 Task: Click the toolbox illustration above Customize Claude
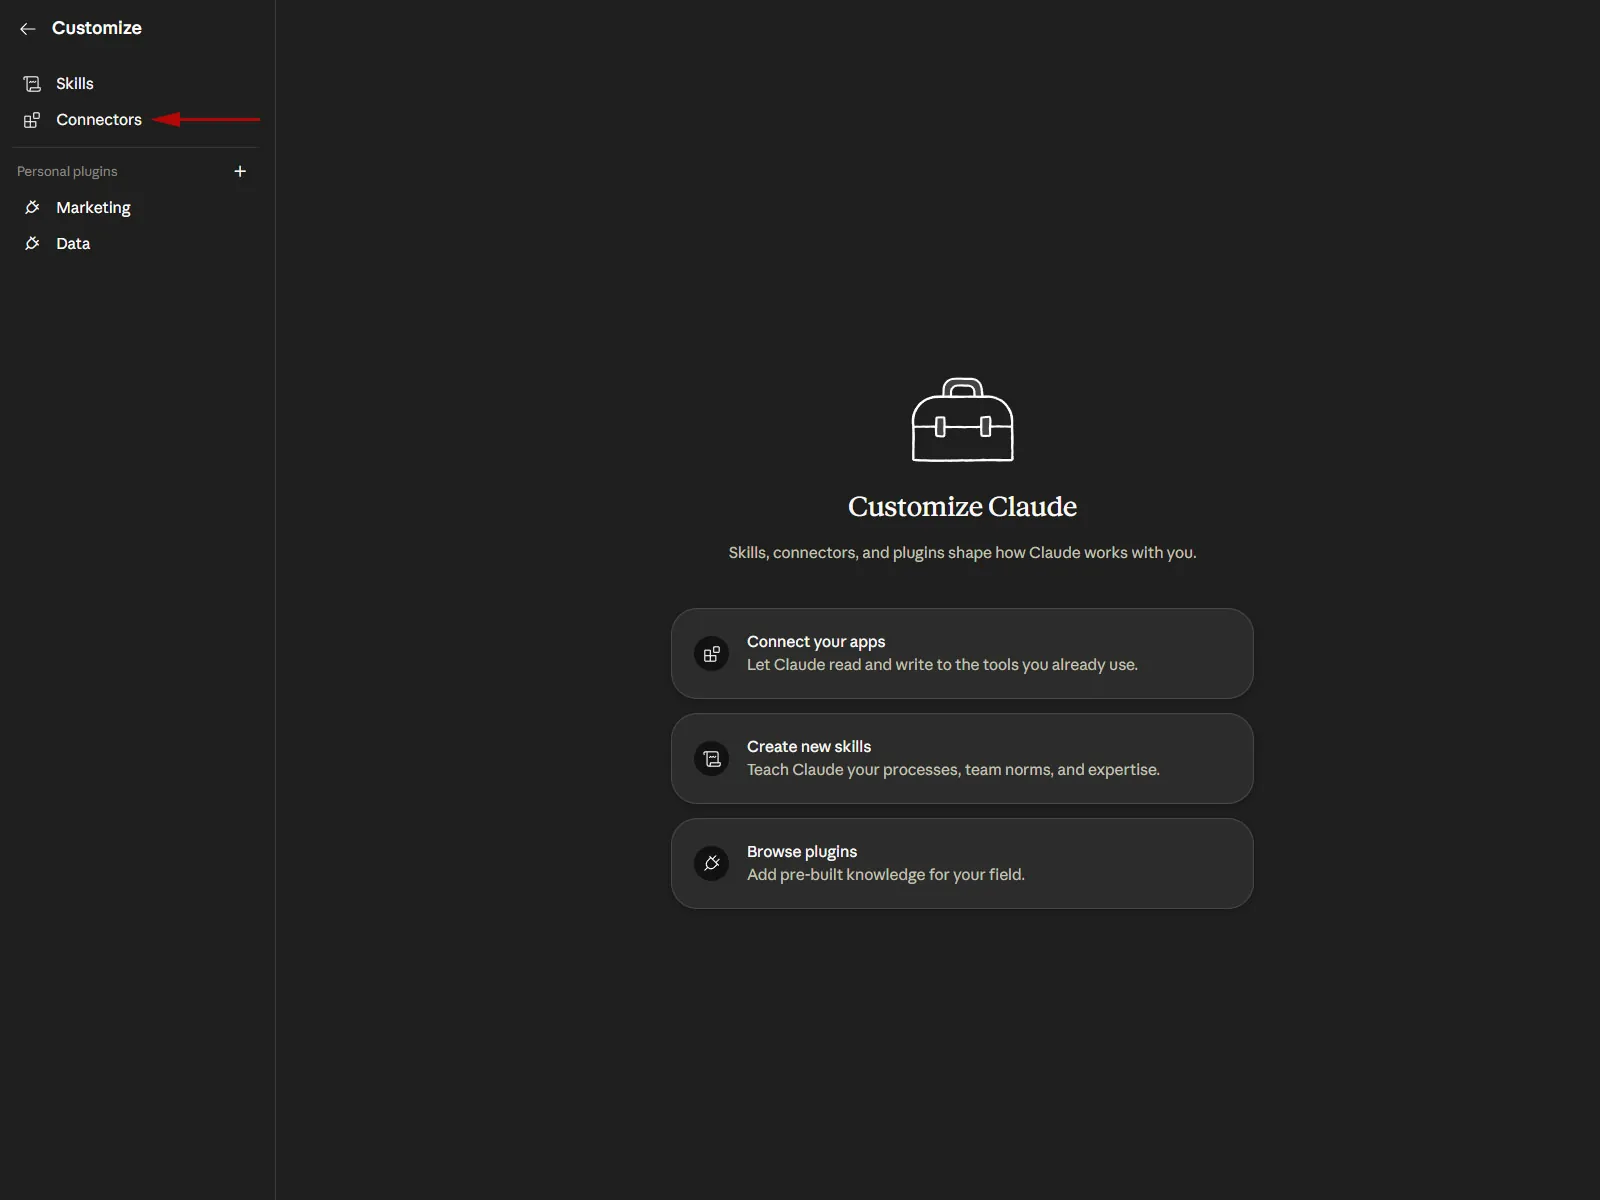[962, 420]
